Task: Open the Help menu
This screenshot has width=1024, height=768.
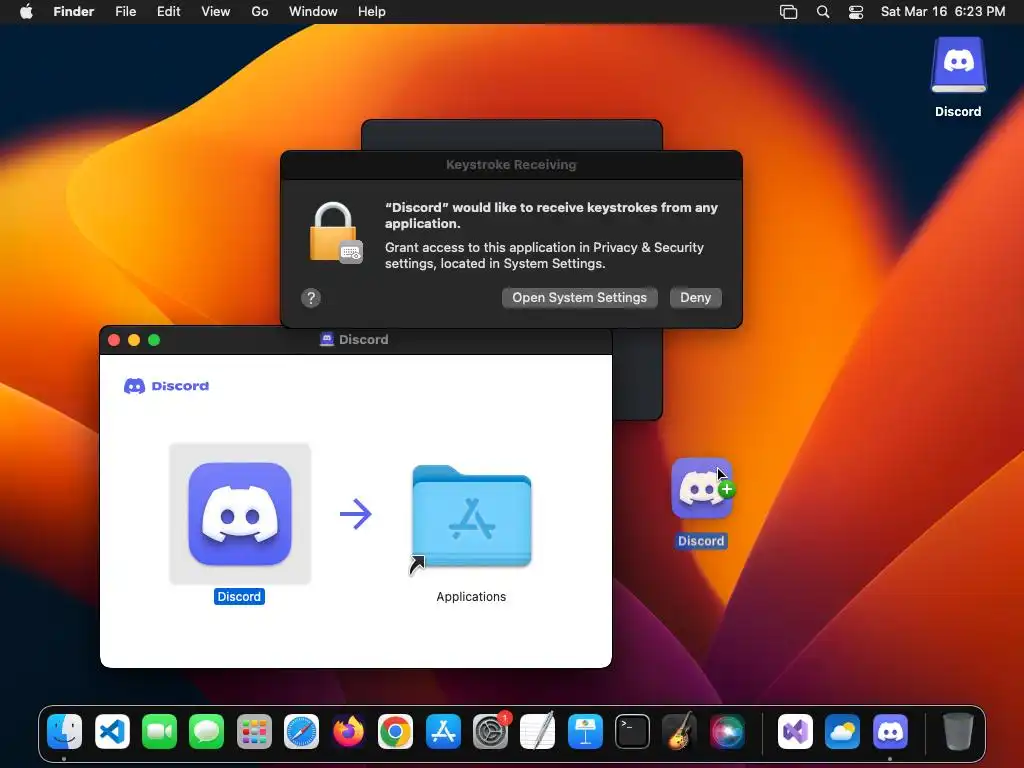Action: [x=372, y=12]
